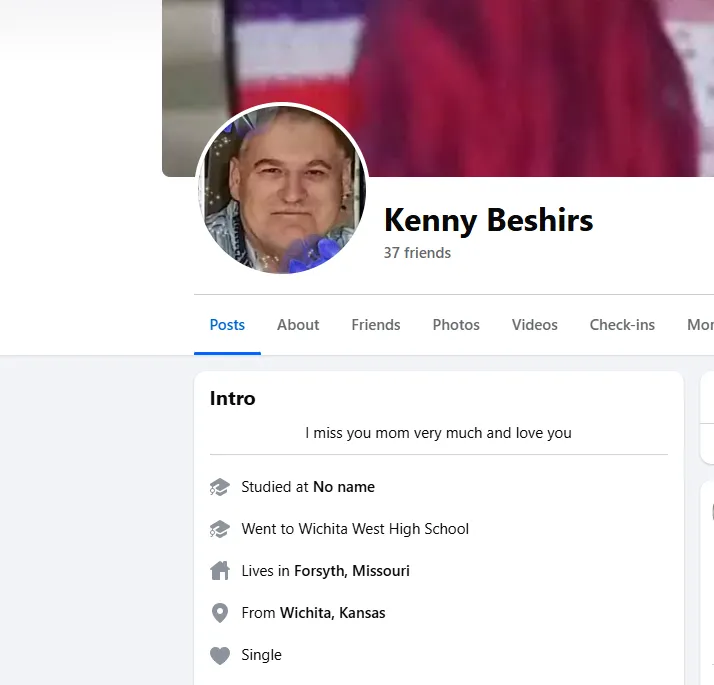Click the graduation cap icon beside Wichita West High School
714x685 pixels.
[220, 529]
